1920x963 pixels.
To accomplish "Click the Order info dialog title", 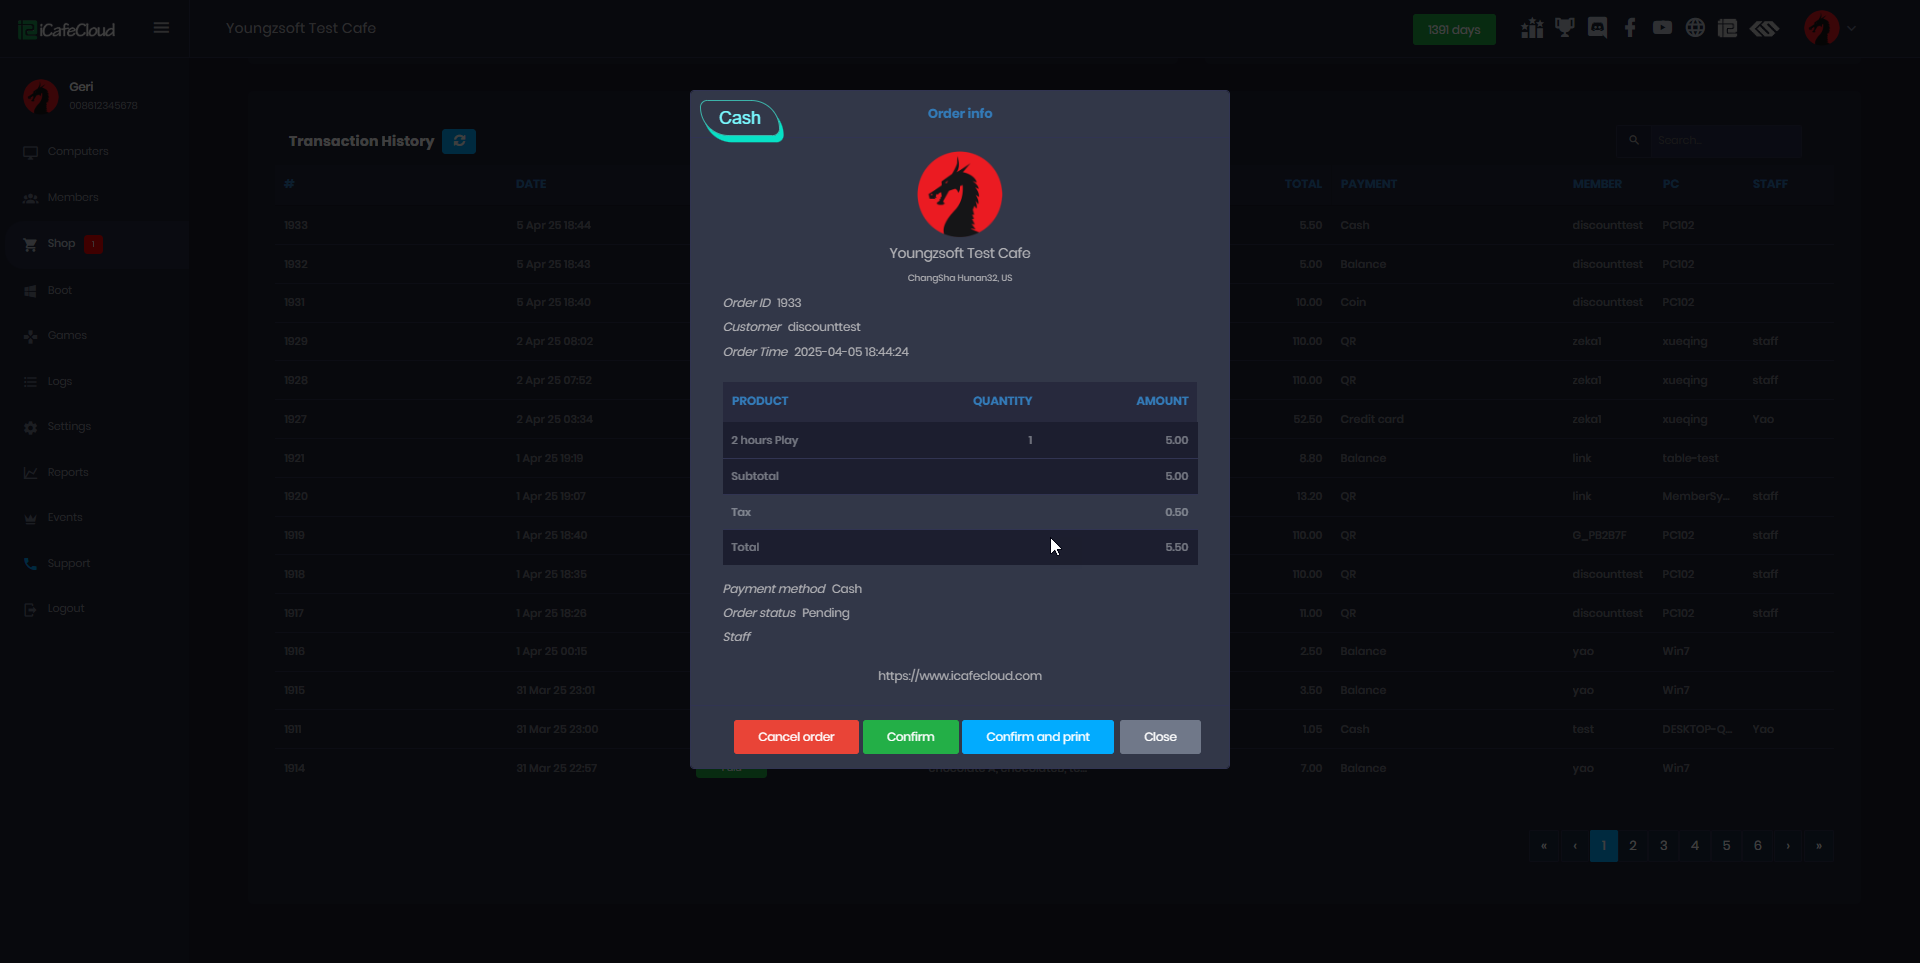I will 960,114.
